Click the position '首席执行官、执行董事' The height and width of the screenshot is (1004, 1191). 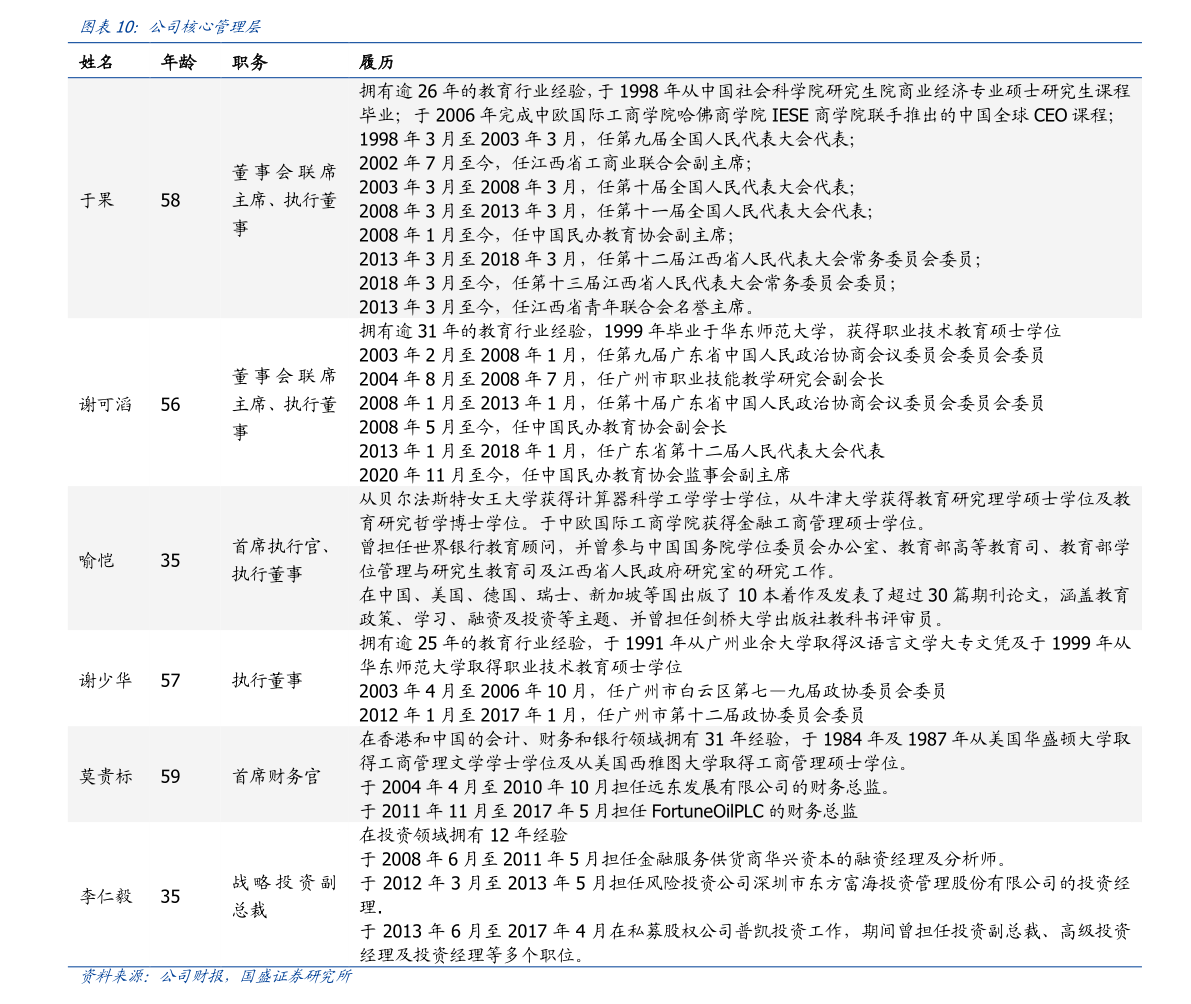point(282,560)
